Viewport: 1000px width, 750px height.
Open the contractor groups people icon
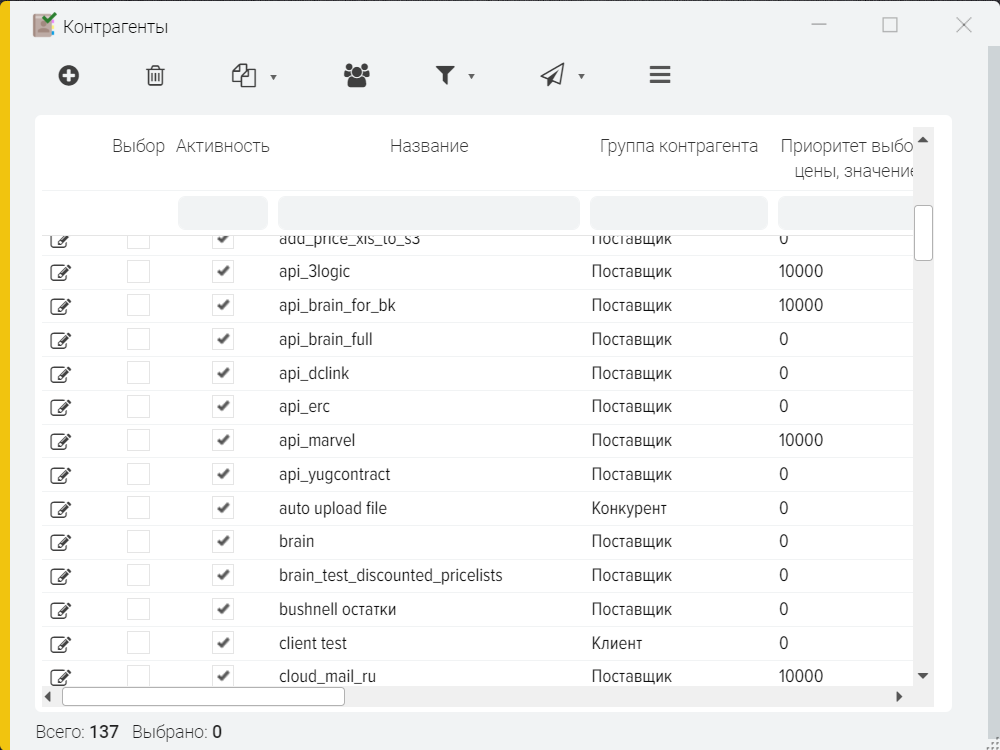(x=357, y=75)
